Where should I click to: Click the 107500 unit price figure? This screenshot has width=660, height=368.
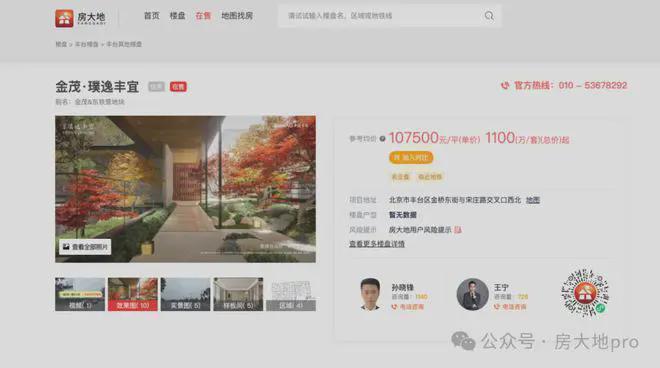(414, 138)
